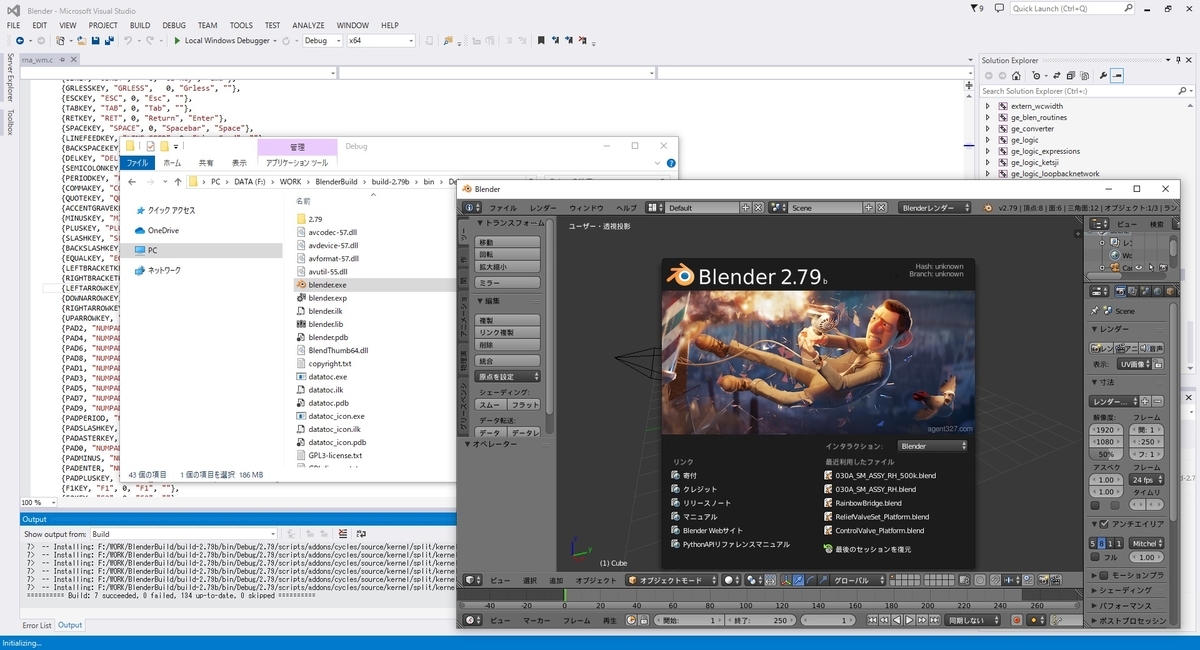The width and height of the screenshot is (1200, 650).
Task: Select copyright.txt in the file list
Action: (x=330, y=364)
